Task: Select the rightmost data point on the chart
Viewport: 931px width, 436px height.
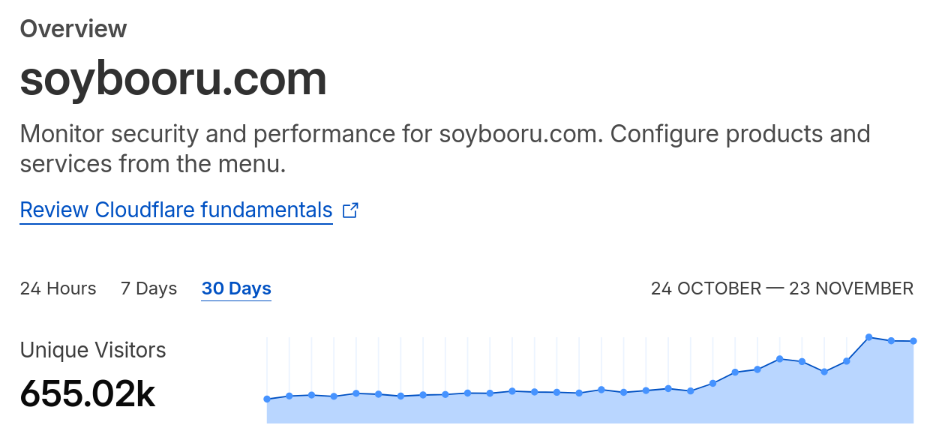Action: click(x=914, y=341)
